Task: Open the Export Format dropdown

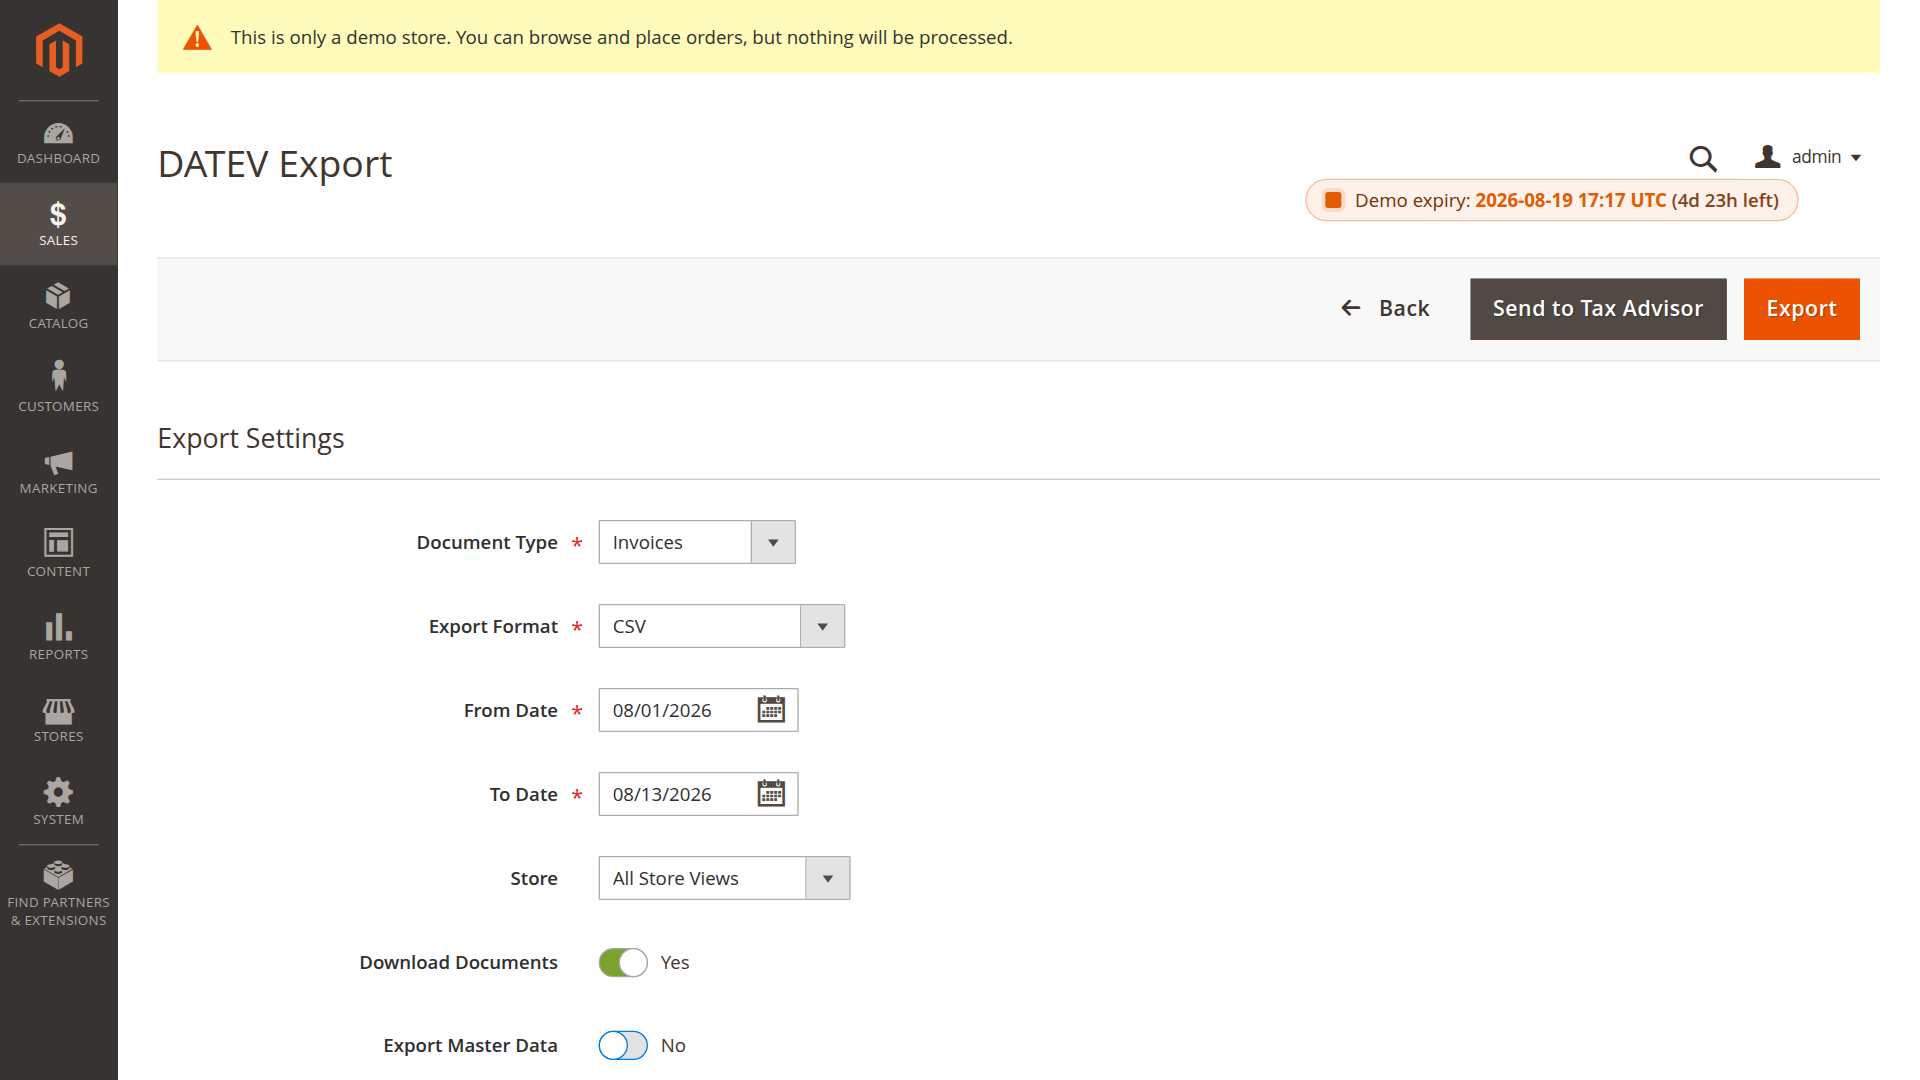Action: [722, 626]
